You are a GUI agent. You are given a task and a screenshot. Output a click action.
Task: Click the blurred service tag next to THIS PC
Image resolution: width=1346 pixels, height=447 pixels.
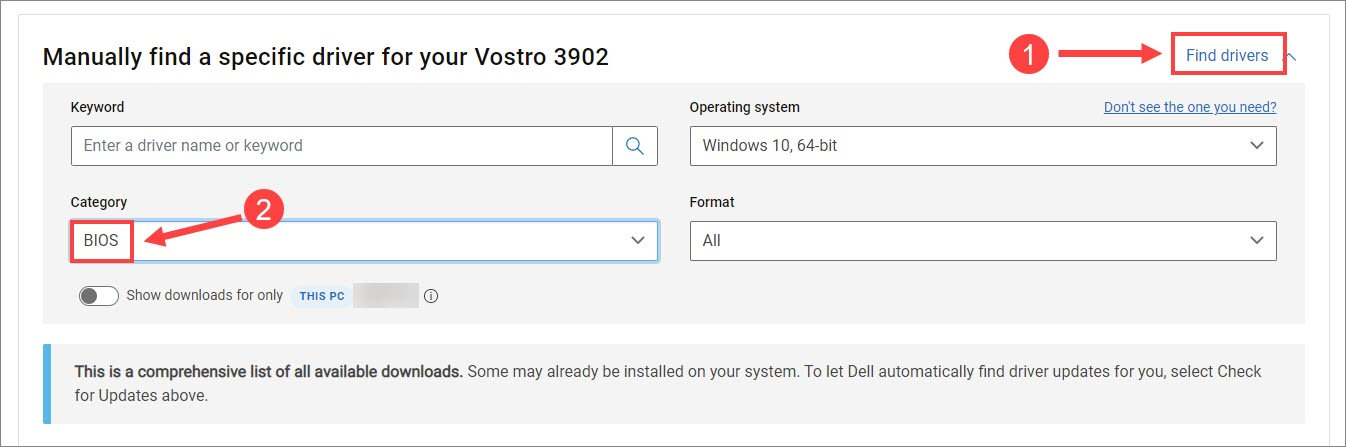385,296
